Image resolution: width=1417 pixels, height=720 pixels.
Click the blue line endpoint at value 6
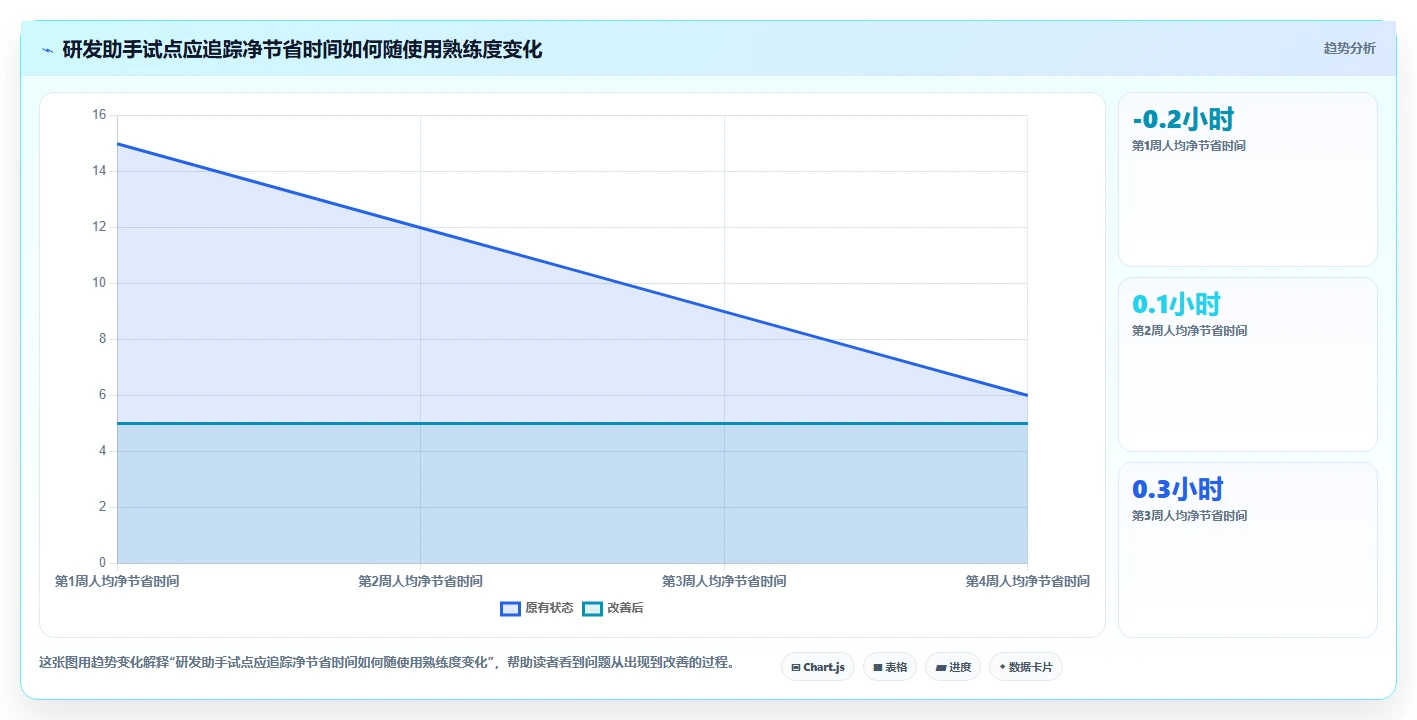[1027, 395]
